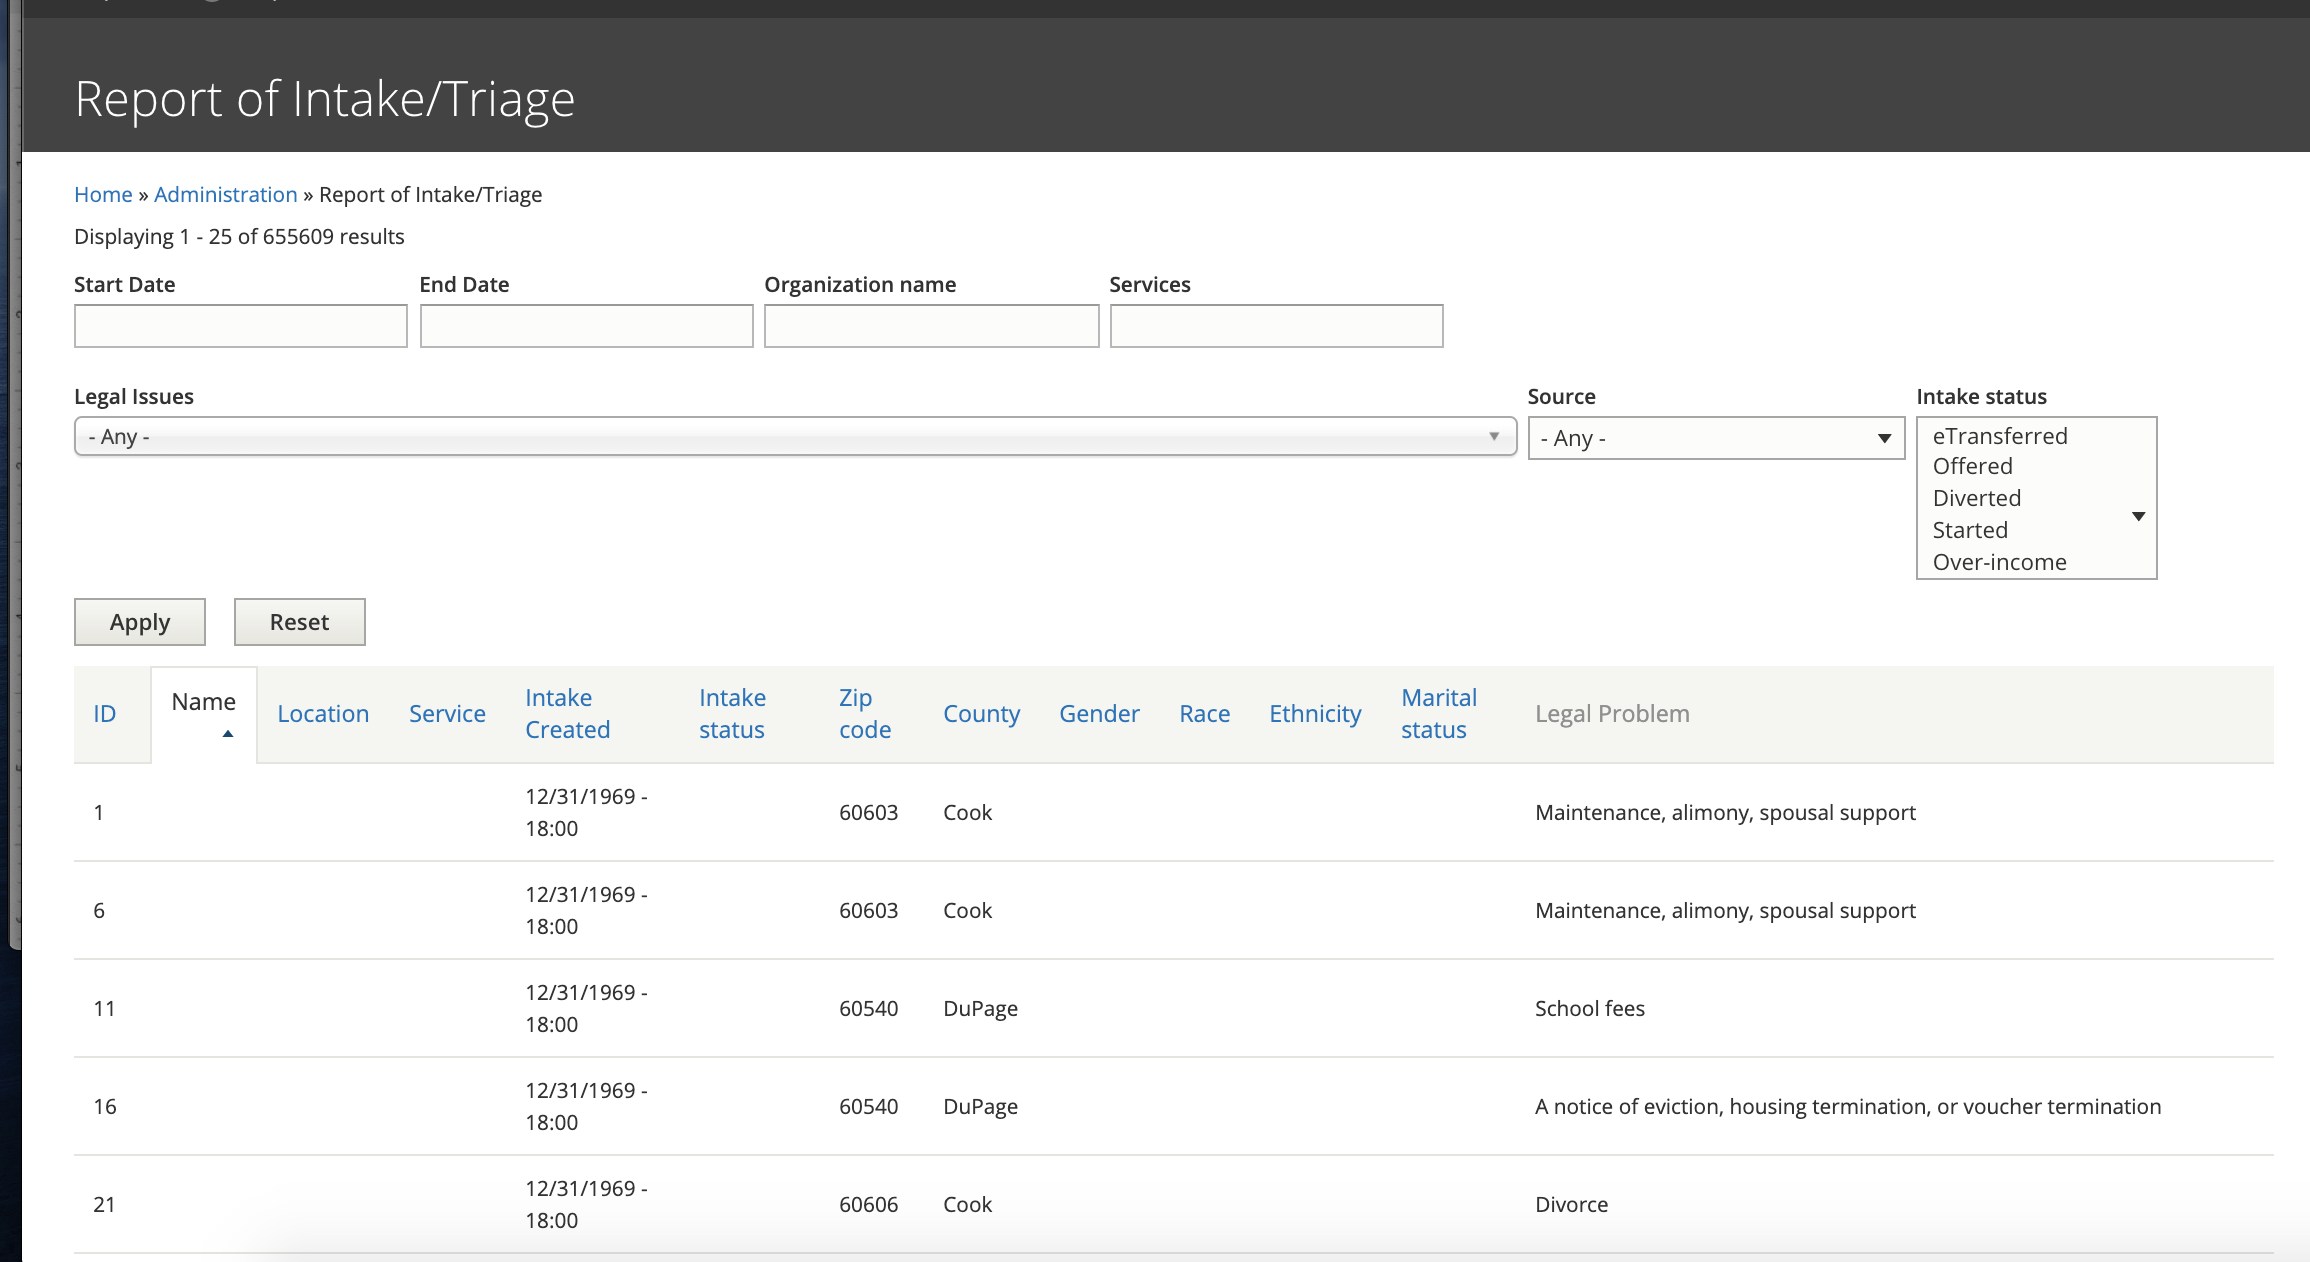Screen dimensions: 2310x1262
Task: Sort table by Marital status column
Action: tap(1439, 714)
